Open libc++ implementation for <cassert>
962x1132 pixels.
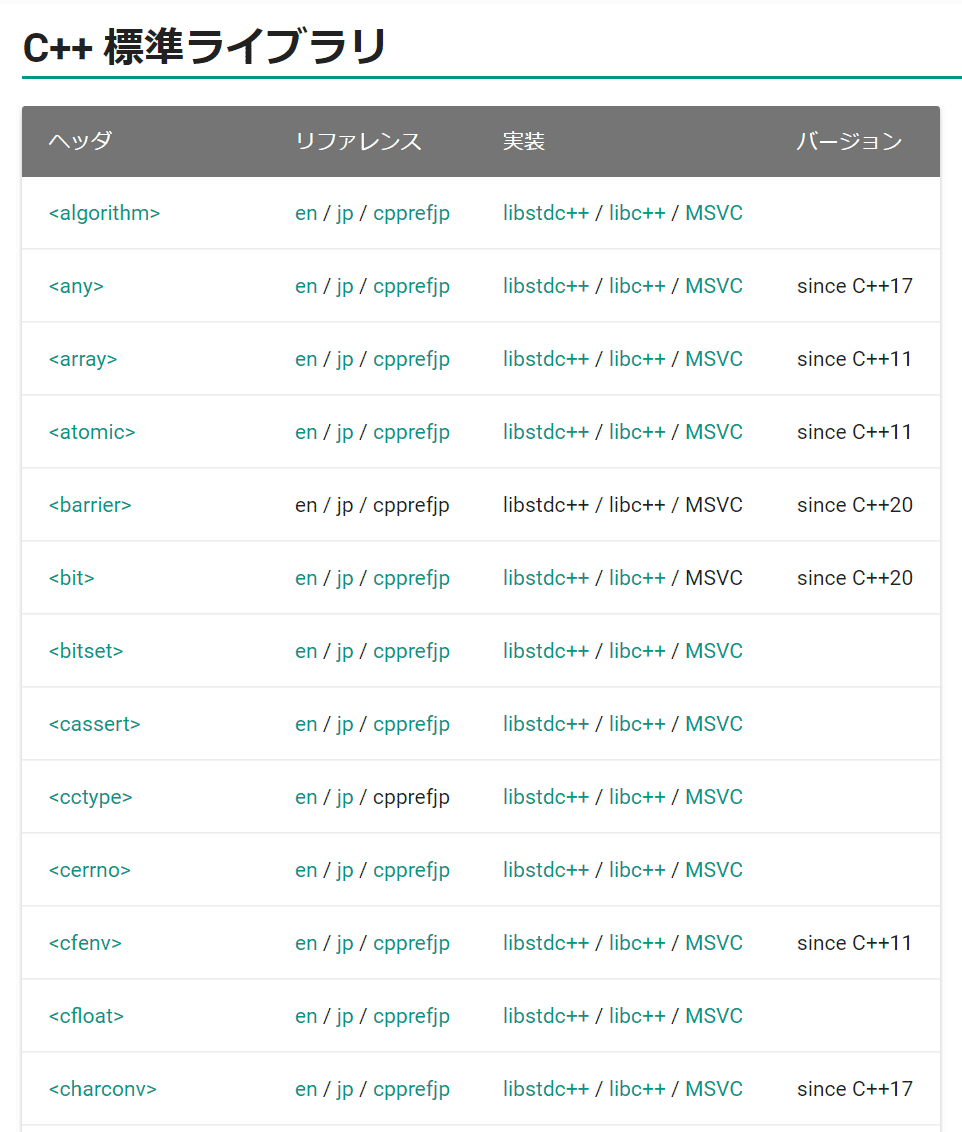pyautogui.click(x=637, y=723)
